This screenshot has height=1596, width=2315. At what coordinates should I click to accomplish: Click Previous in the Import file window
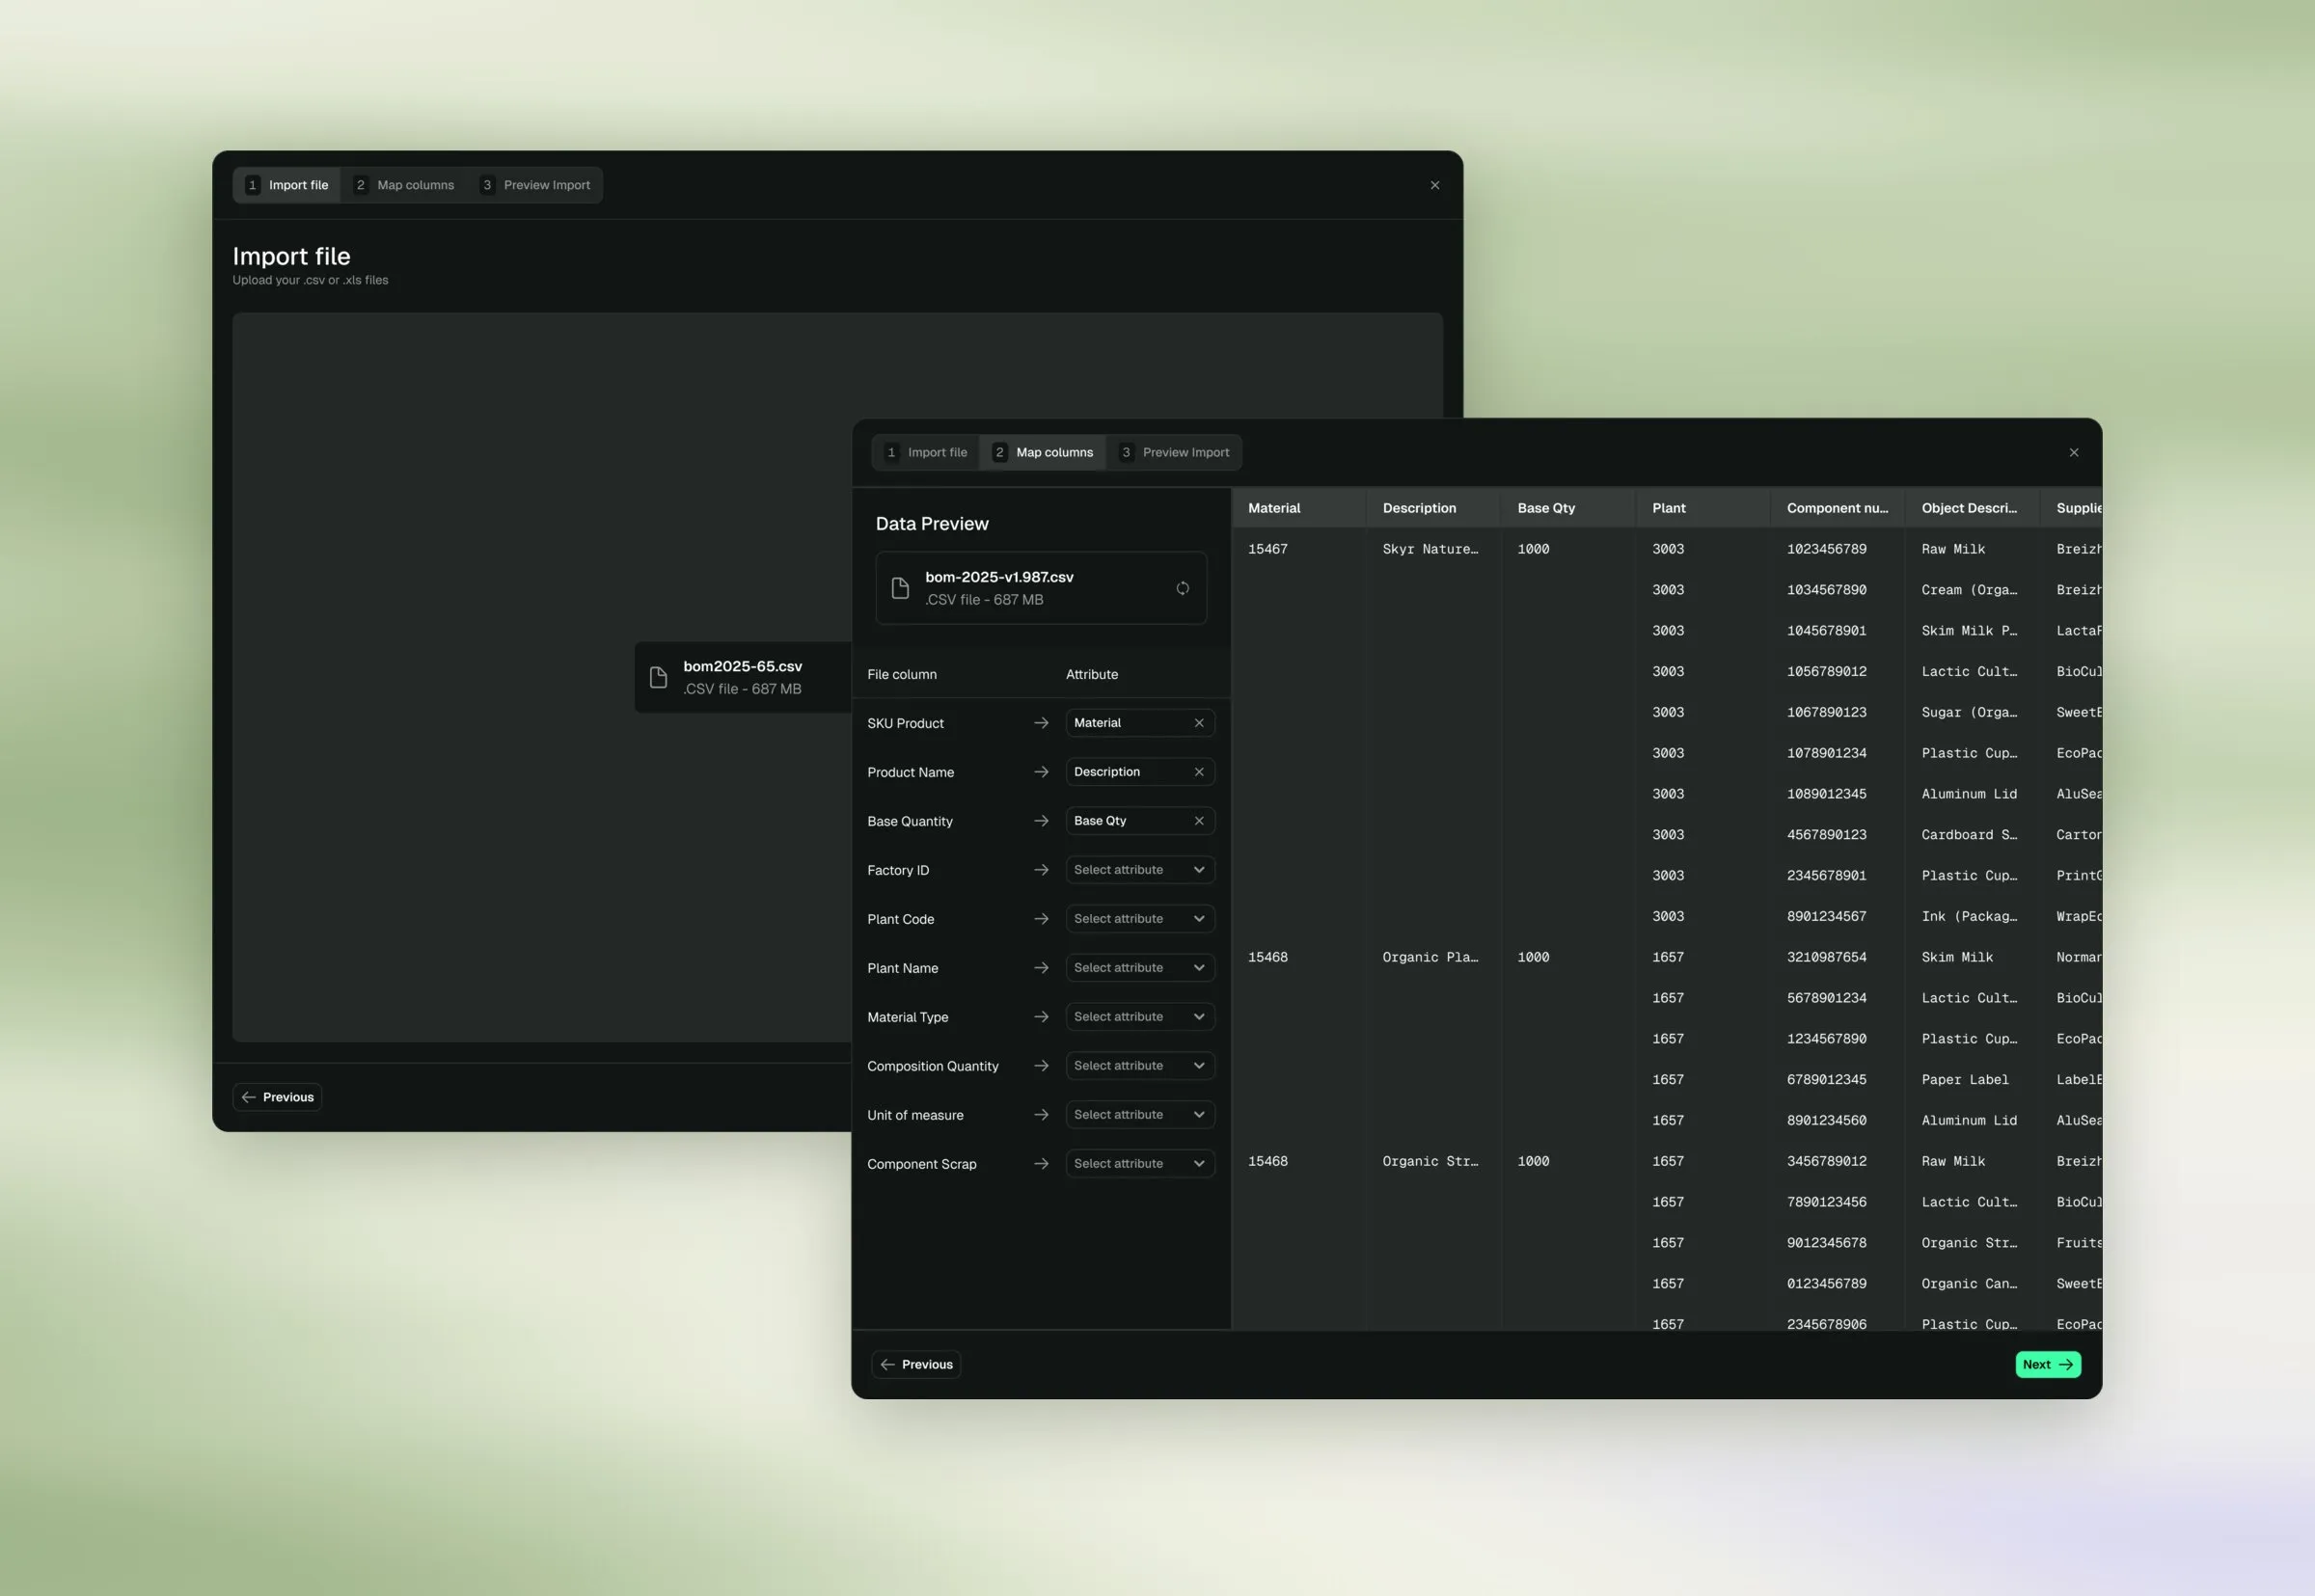[x=277, y=1097]
